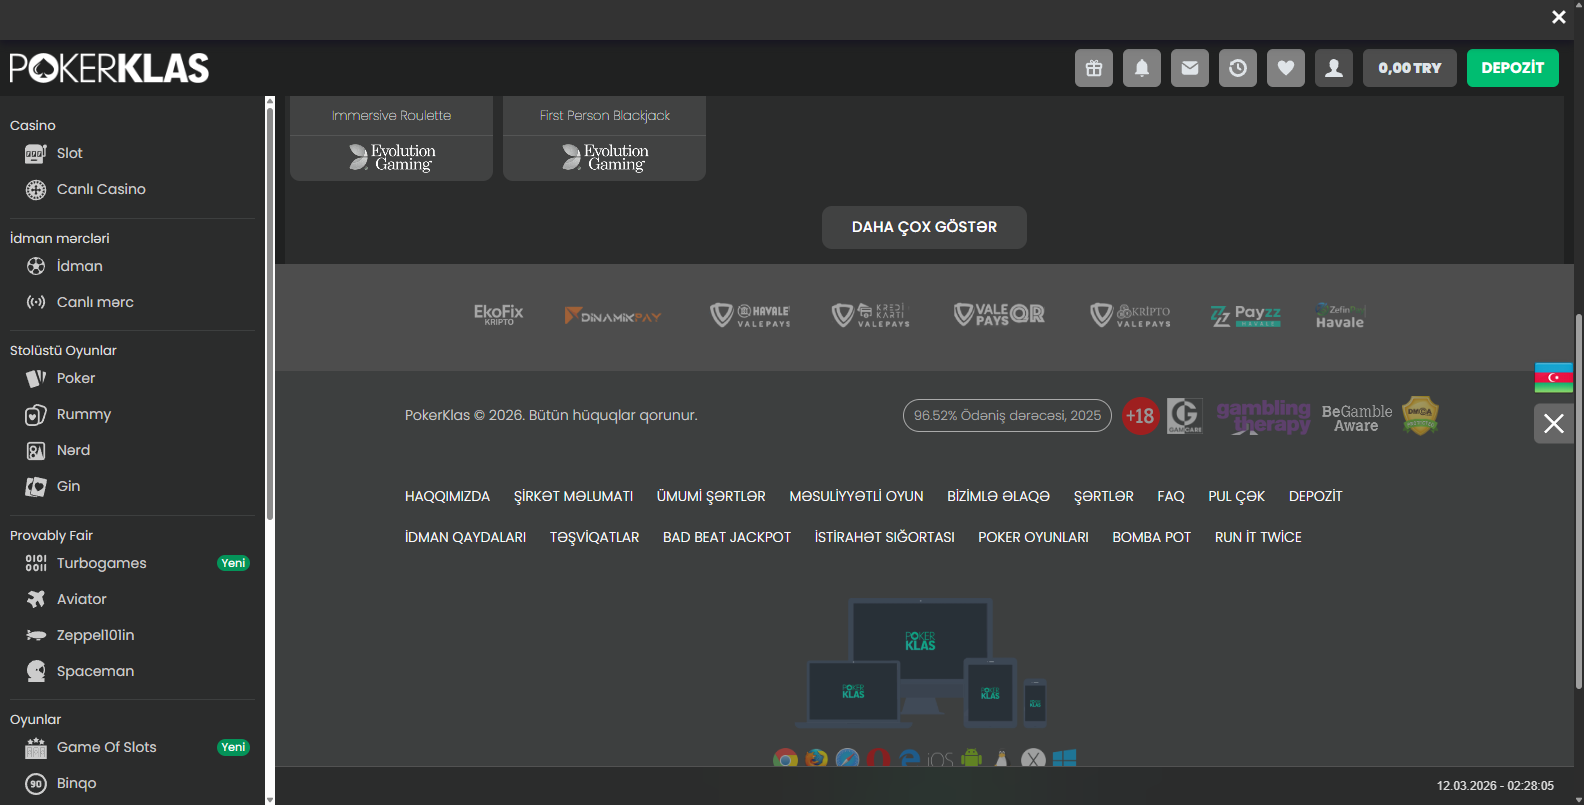
Task: Close the side widget with X
Action: (1553, 423)
